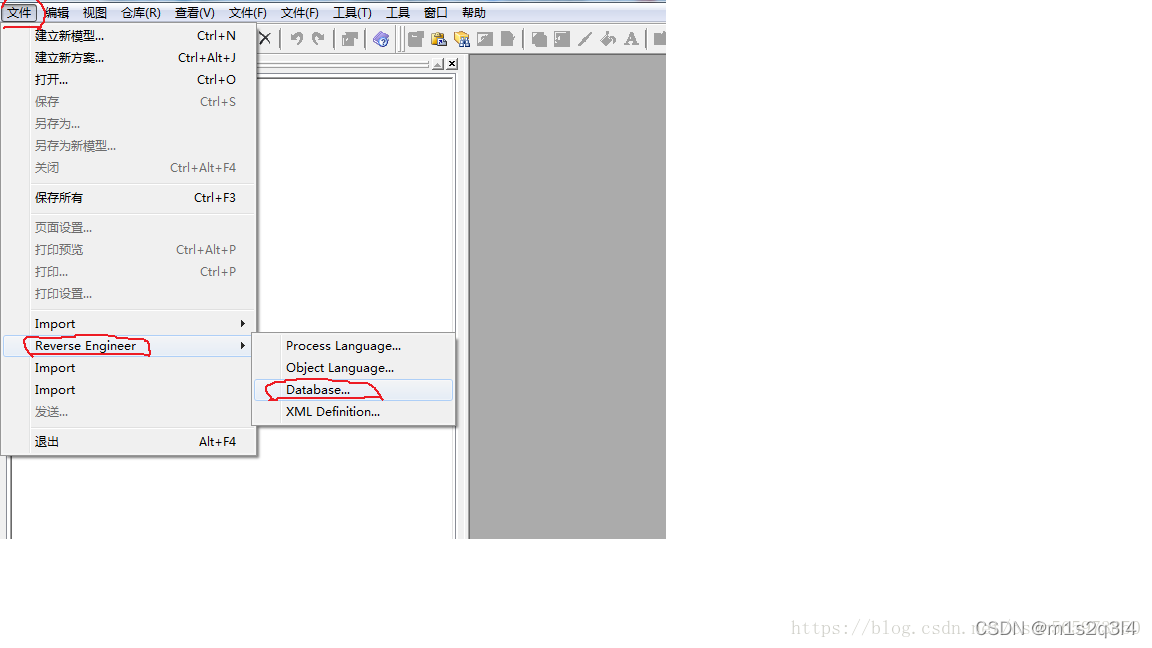The width and height of the screenshot is (1152, 648).
Task: Open the blue help book icon
Action: pos(381,39)
